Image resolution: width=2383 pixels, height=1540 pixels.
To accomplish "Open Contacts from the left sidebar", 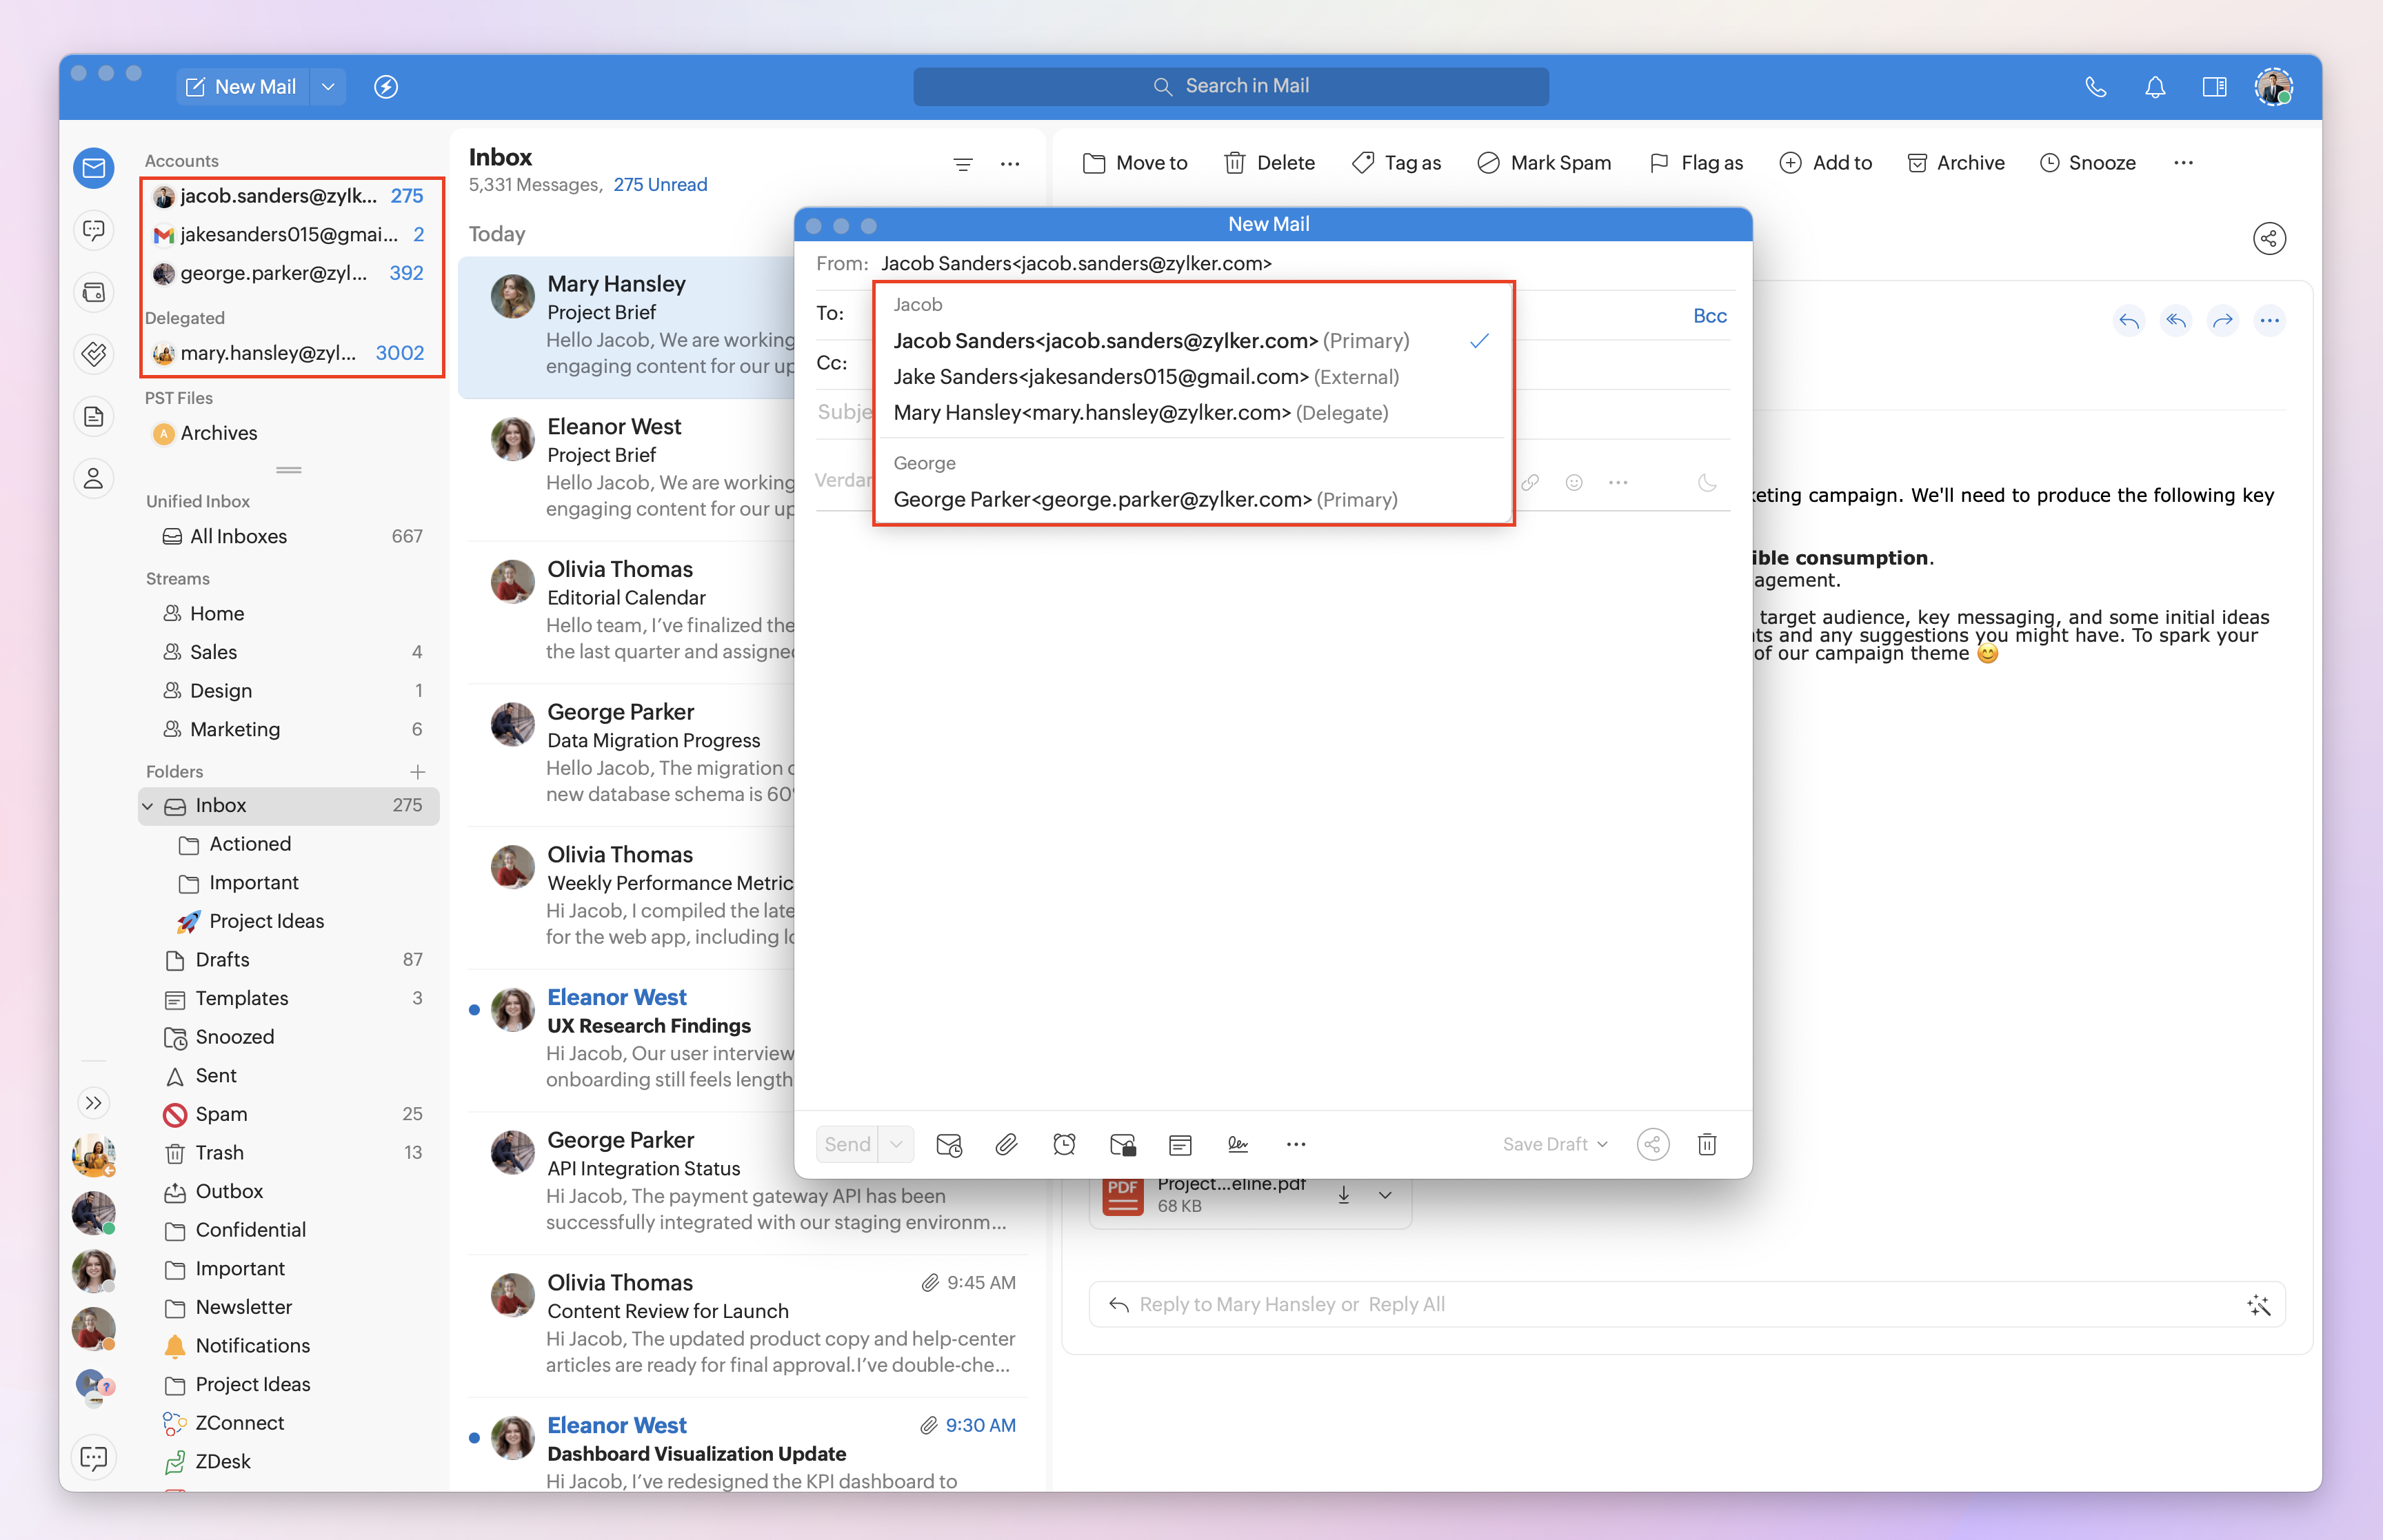I will pos(94,478).
